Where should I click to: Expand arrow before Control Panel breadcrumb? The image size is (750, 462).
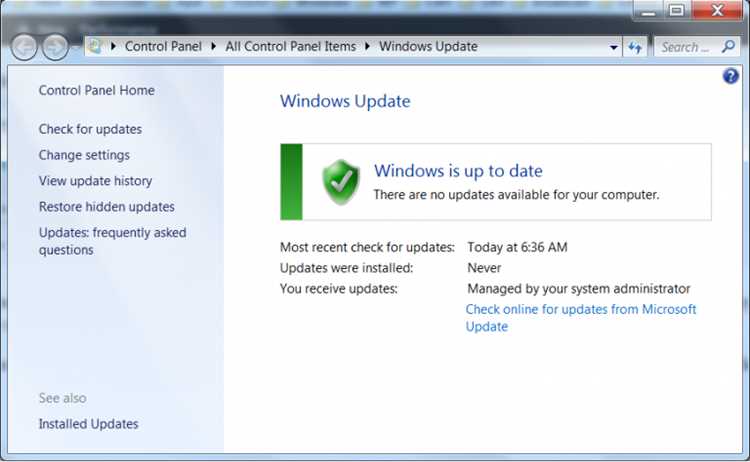pos(113,46)
